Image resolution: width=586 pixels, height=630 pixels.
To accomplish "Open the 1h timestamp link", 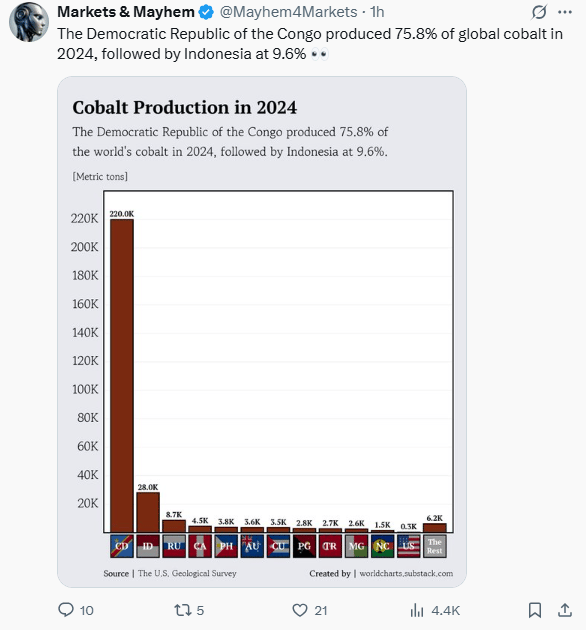I will click(377, 12).
